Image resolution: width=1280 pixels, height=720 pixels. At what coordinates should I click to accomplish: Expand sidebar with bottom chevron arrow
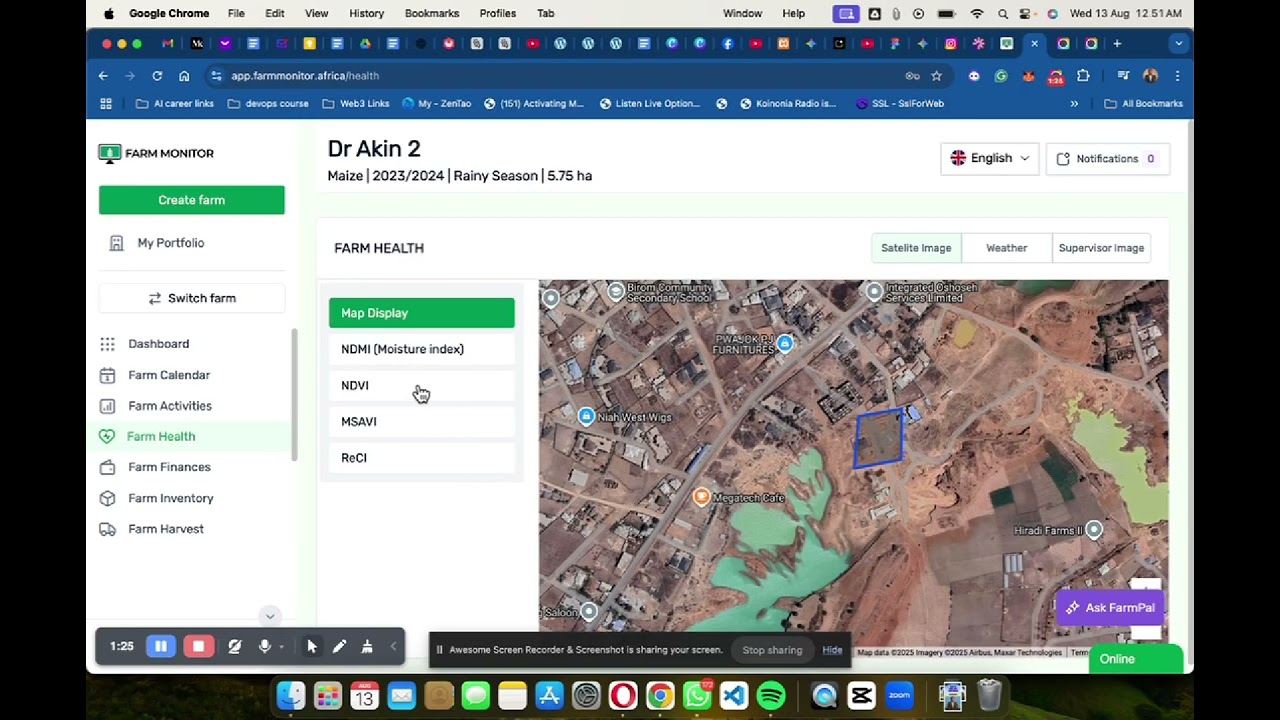(x=269, y=616)
